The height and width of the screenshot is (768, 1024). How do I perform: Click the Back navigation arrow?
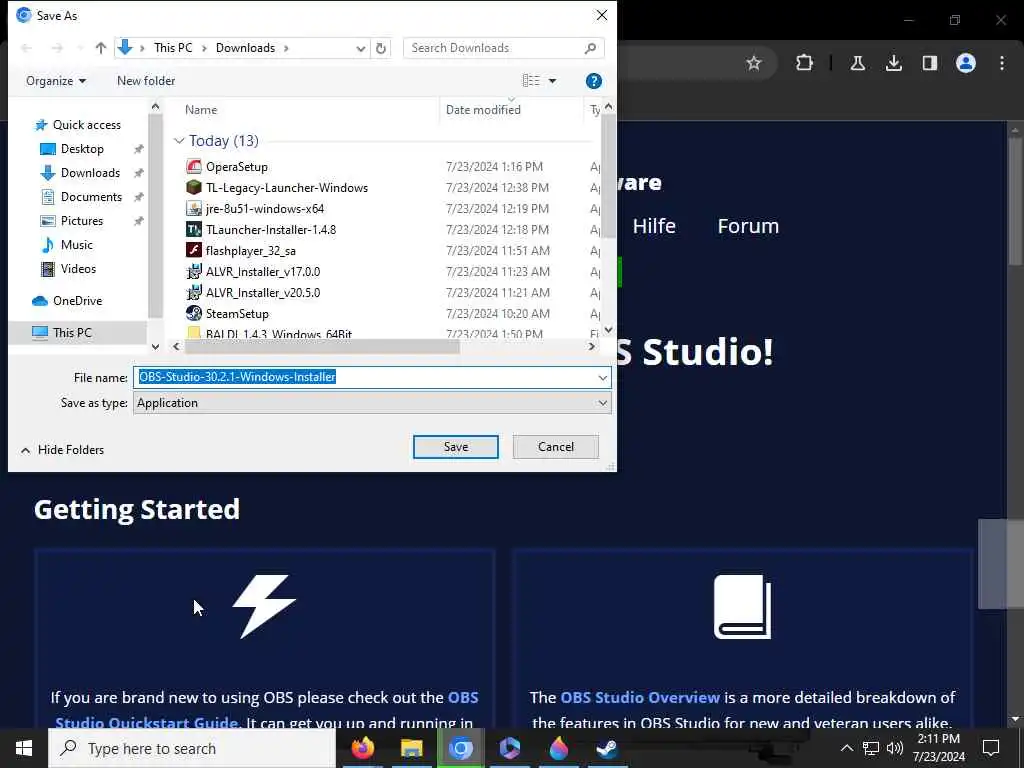(x=27, y=48)
